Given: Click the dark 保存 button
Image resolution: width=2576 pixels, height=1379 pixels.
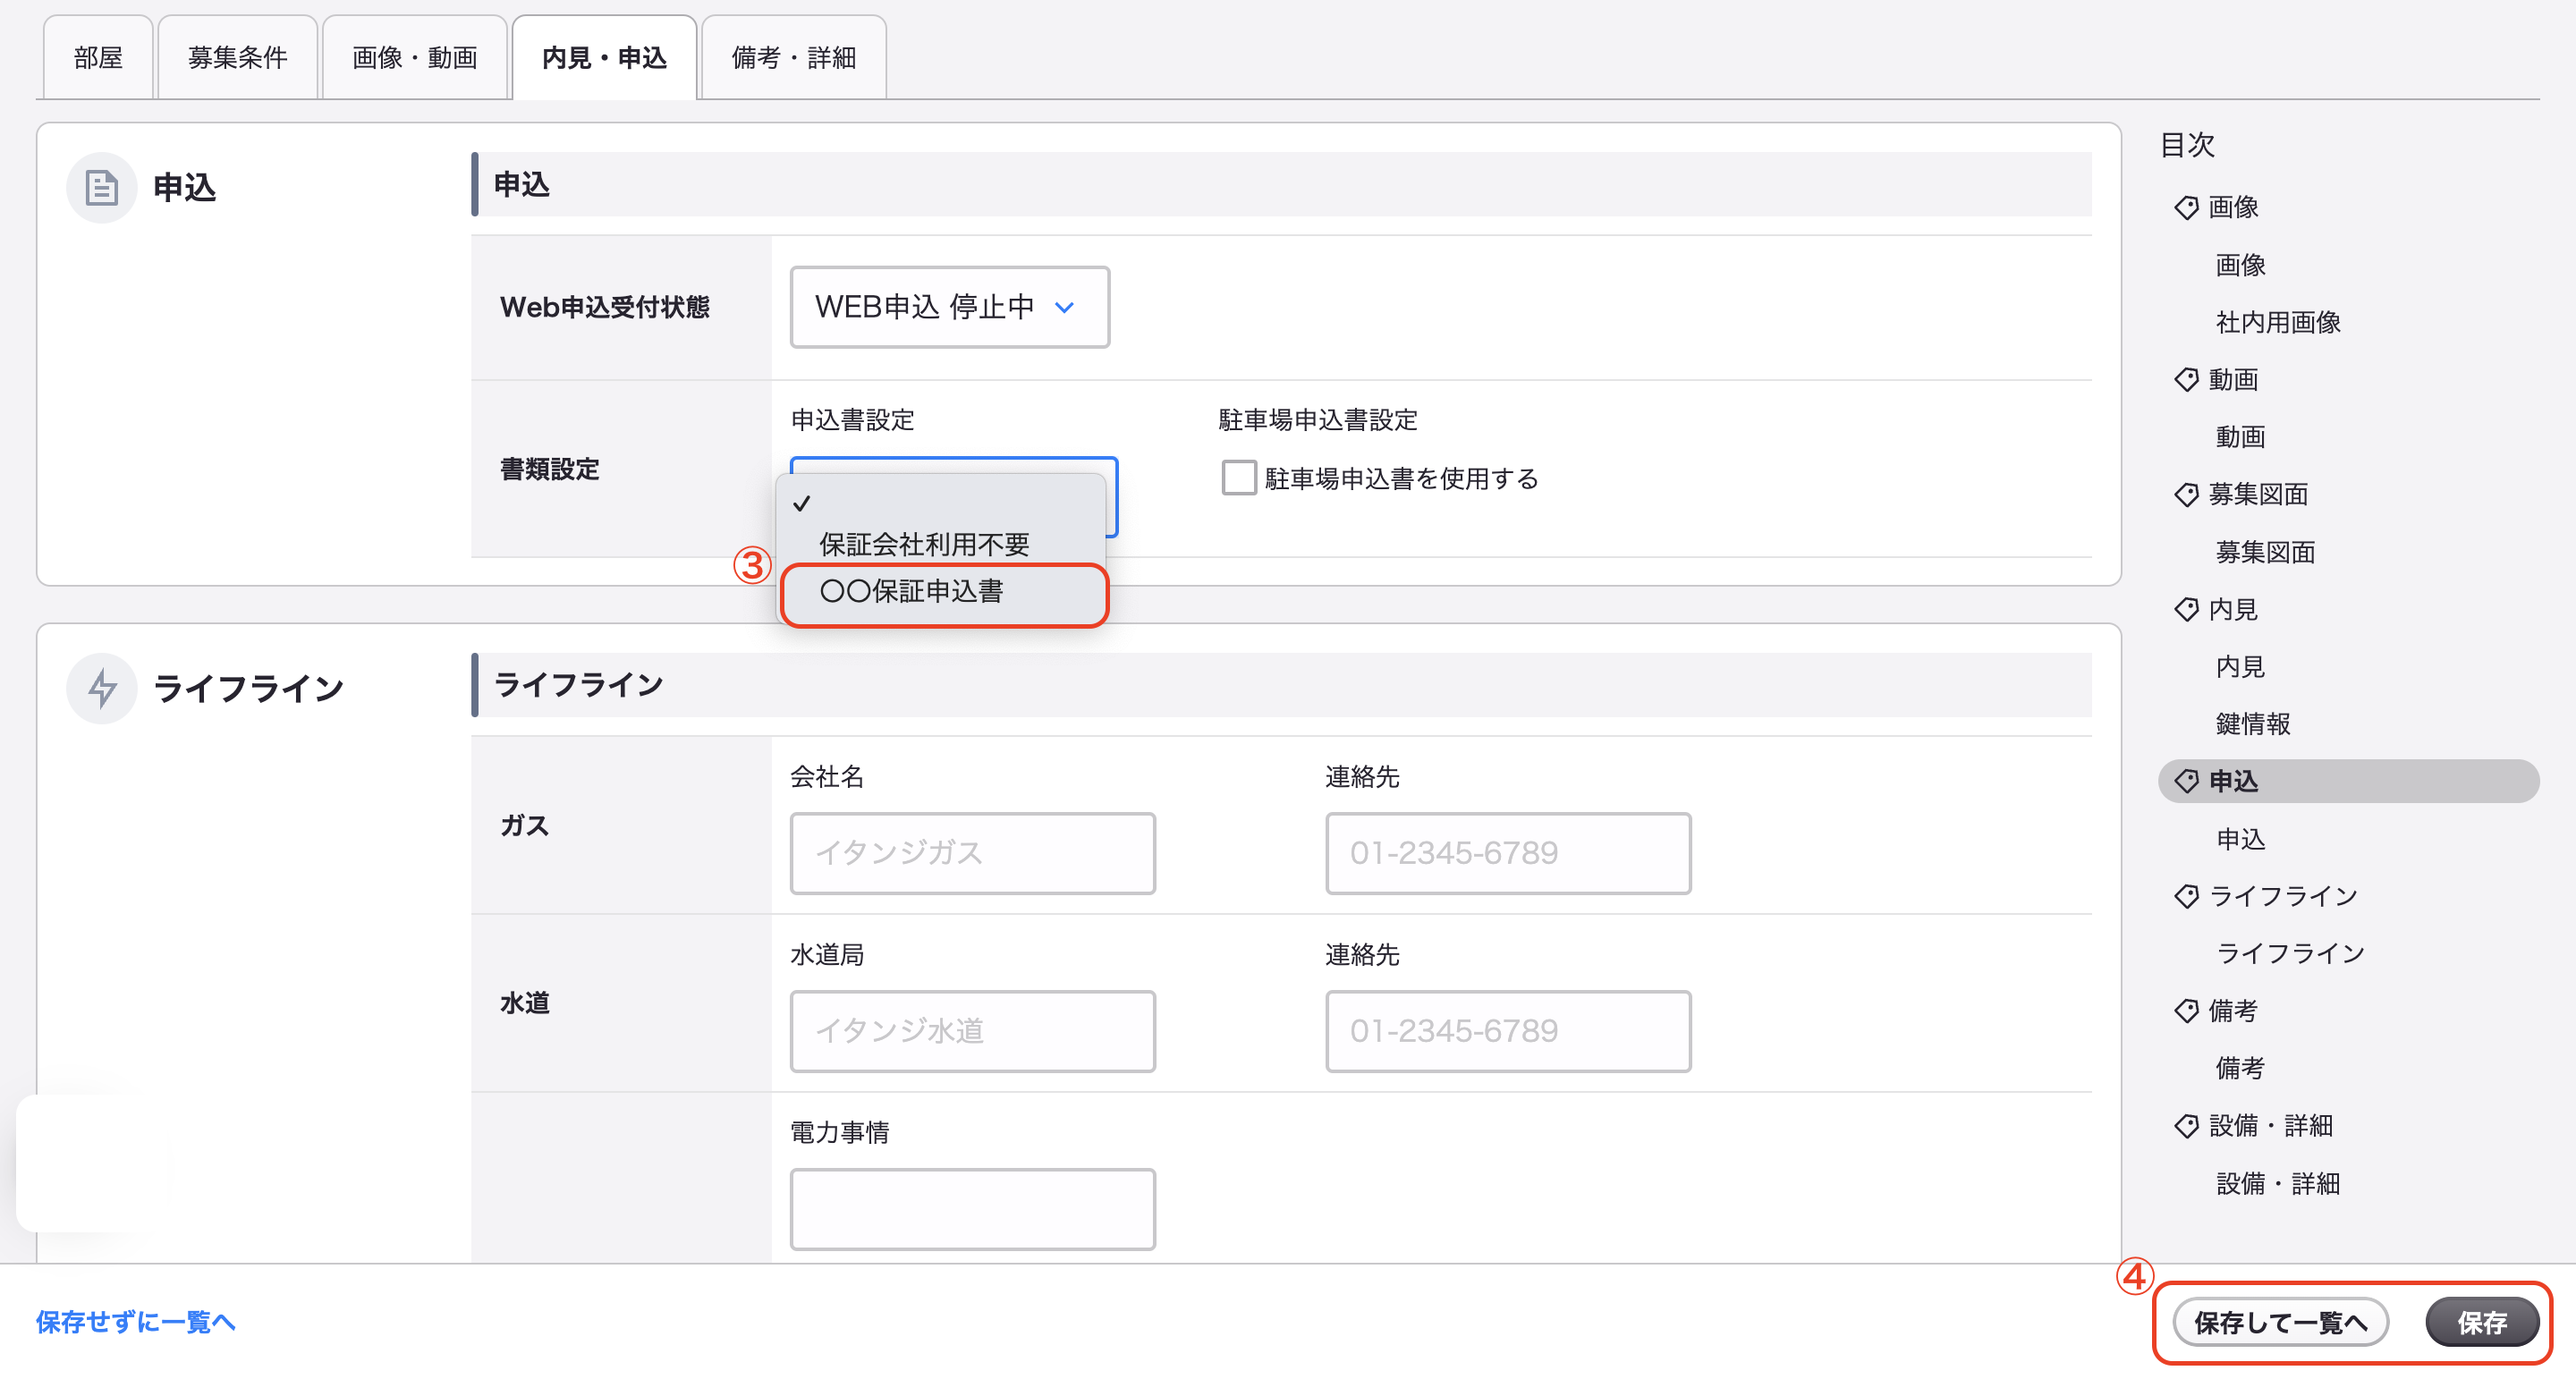Looking at the screenshot, I should click(x=2482, y=1322).
